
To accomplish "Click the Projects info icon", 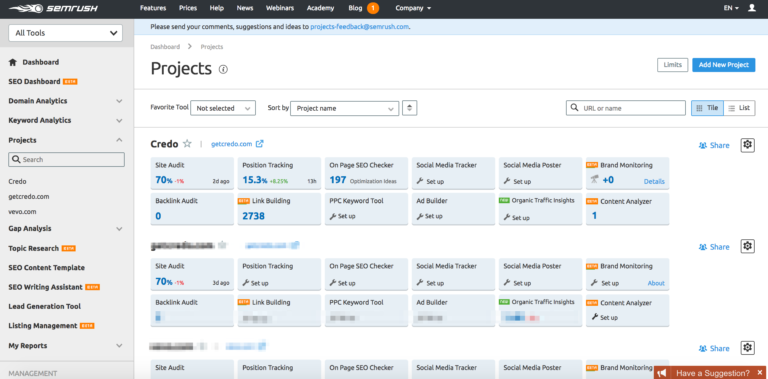I will pos(223,70).
